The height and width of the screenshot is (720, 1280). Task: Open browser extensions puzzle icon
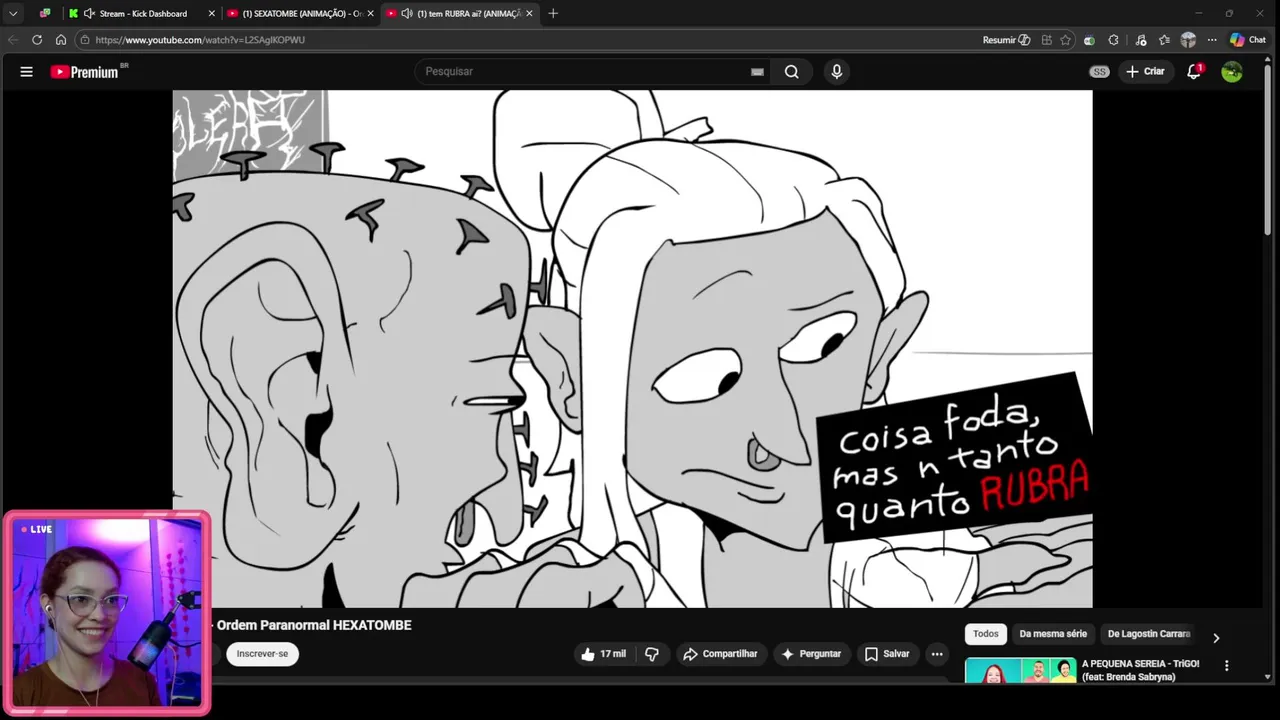(1114, 40)
